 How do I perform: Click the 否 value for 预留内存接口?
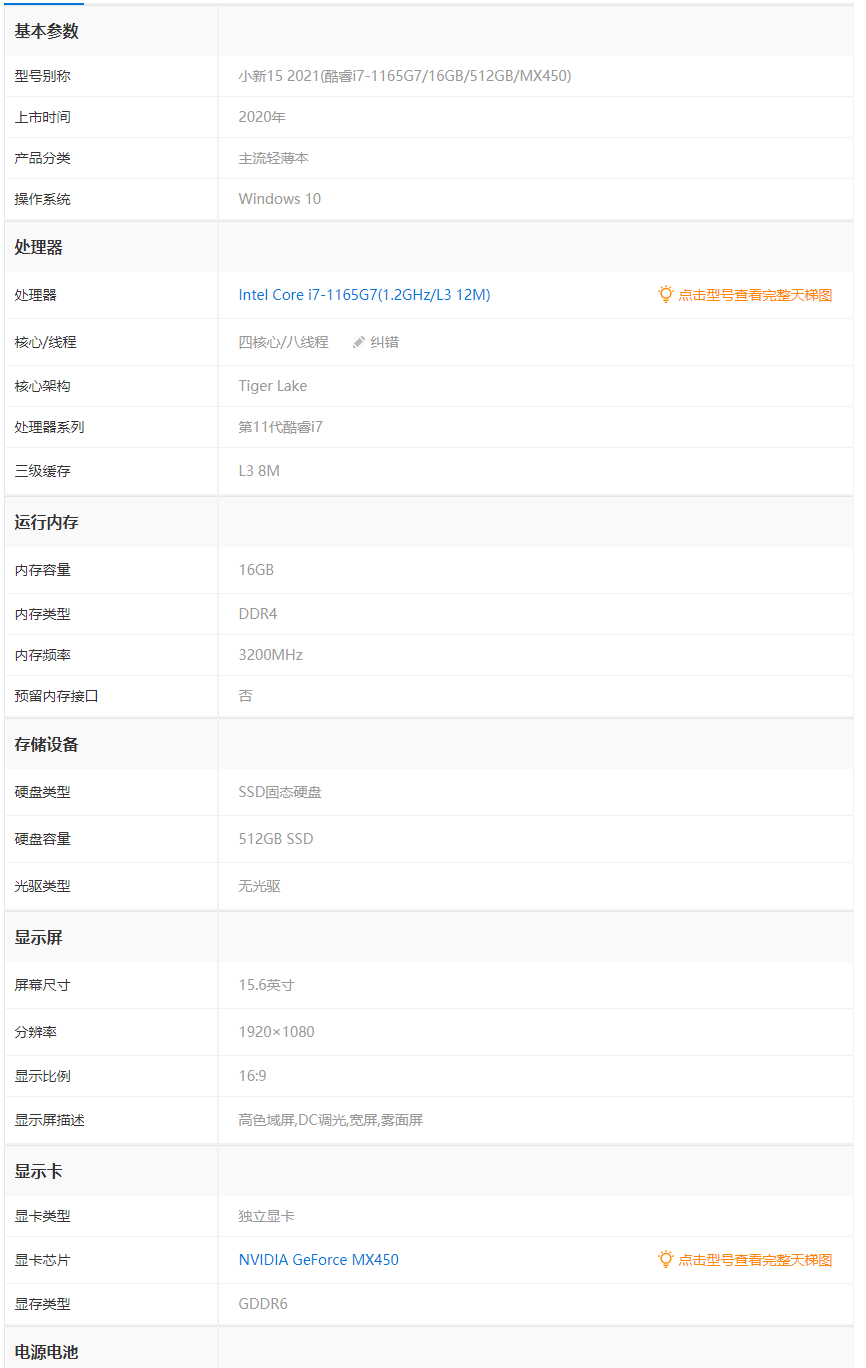coord(245,696)
